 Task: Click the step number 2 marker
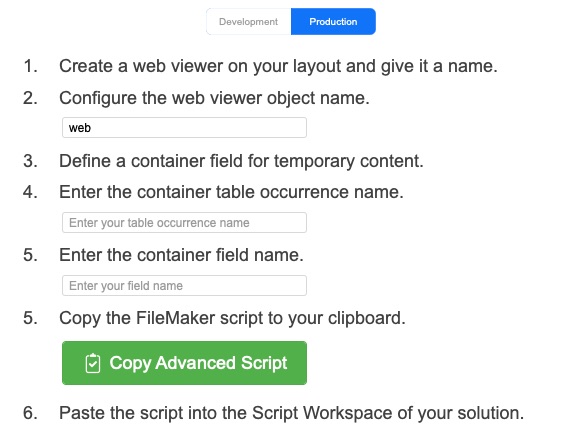pyautogui.click(x=30, y=98)
